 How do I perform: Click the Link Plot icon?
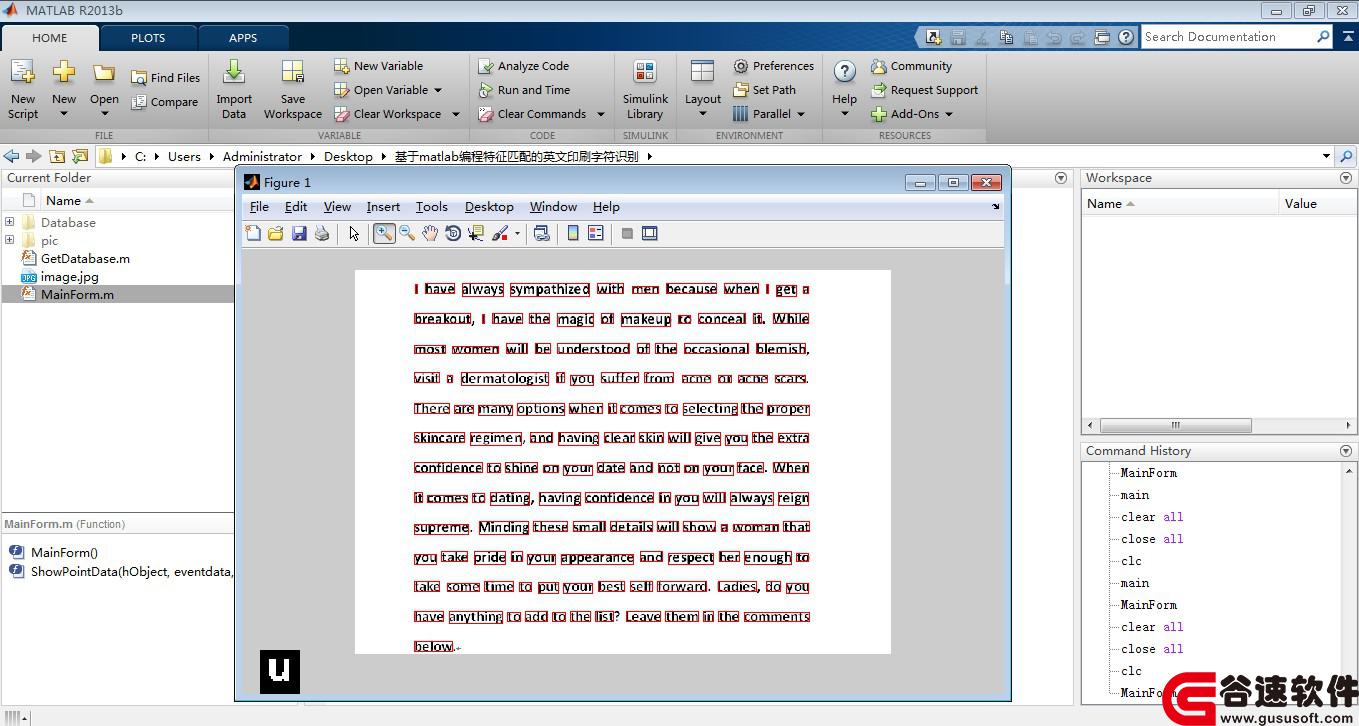tap(542, 233)
